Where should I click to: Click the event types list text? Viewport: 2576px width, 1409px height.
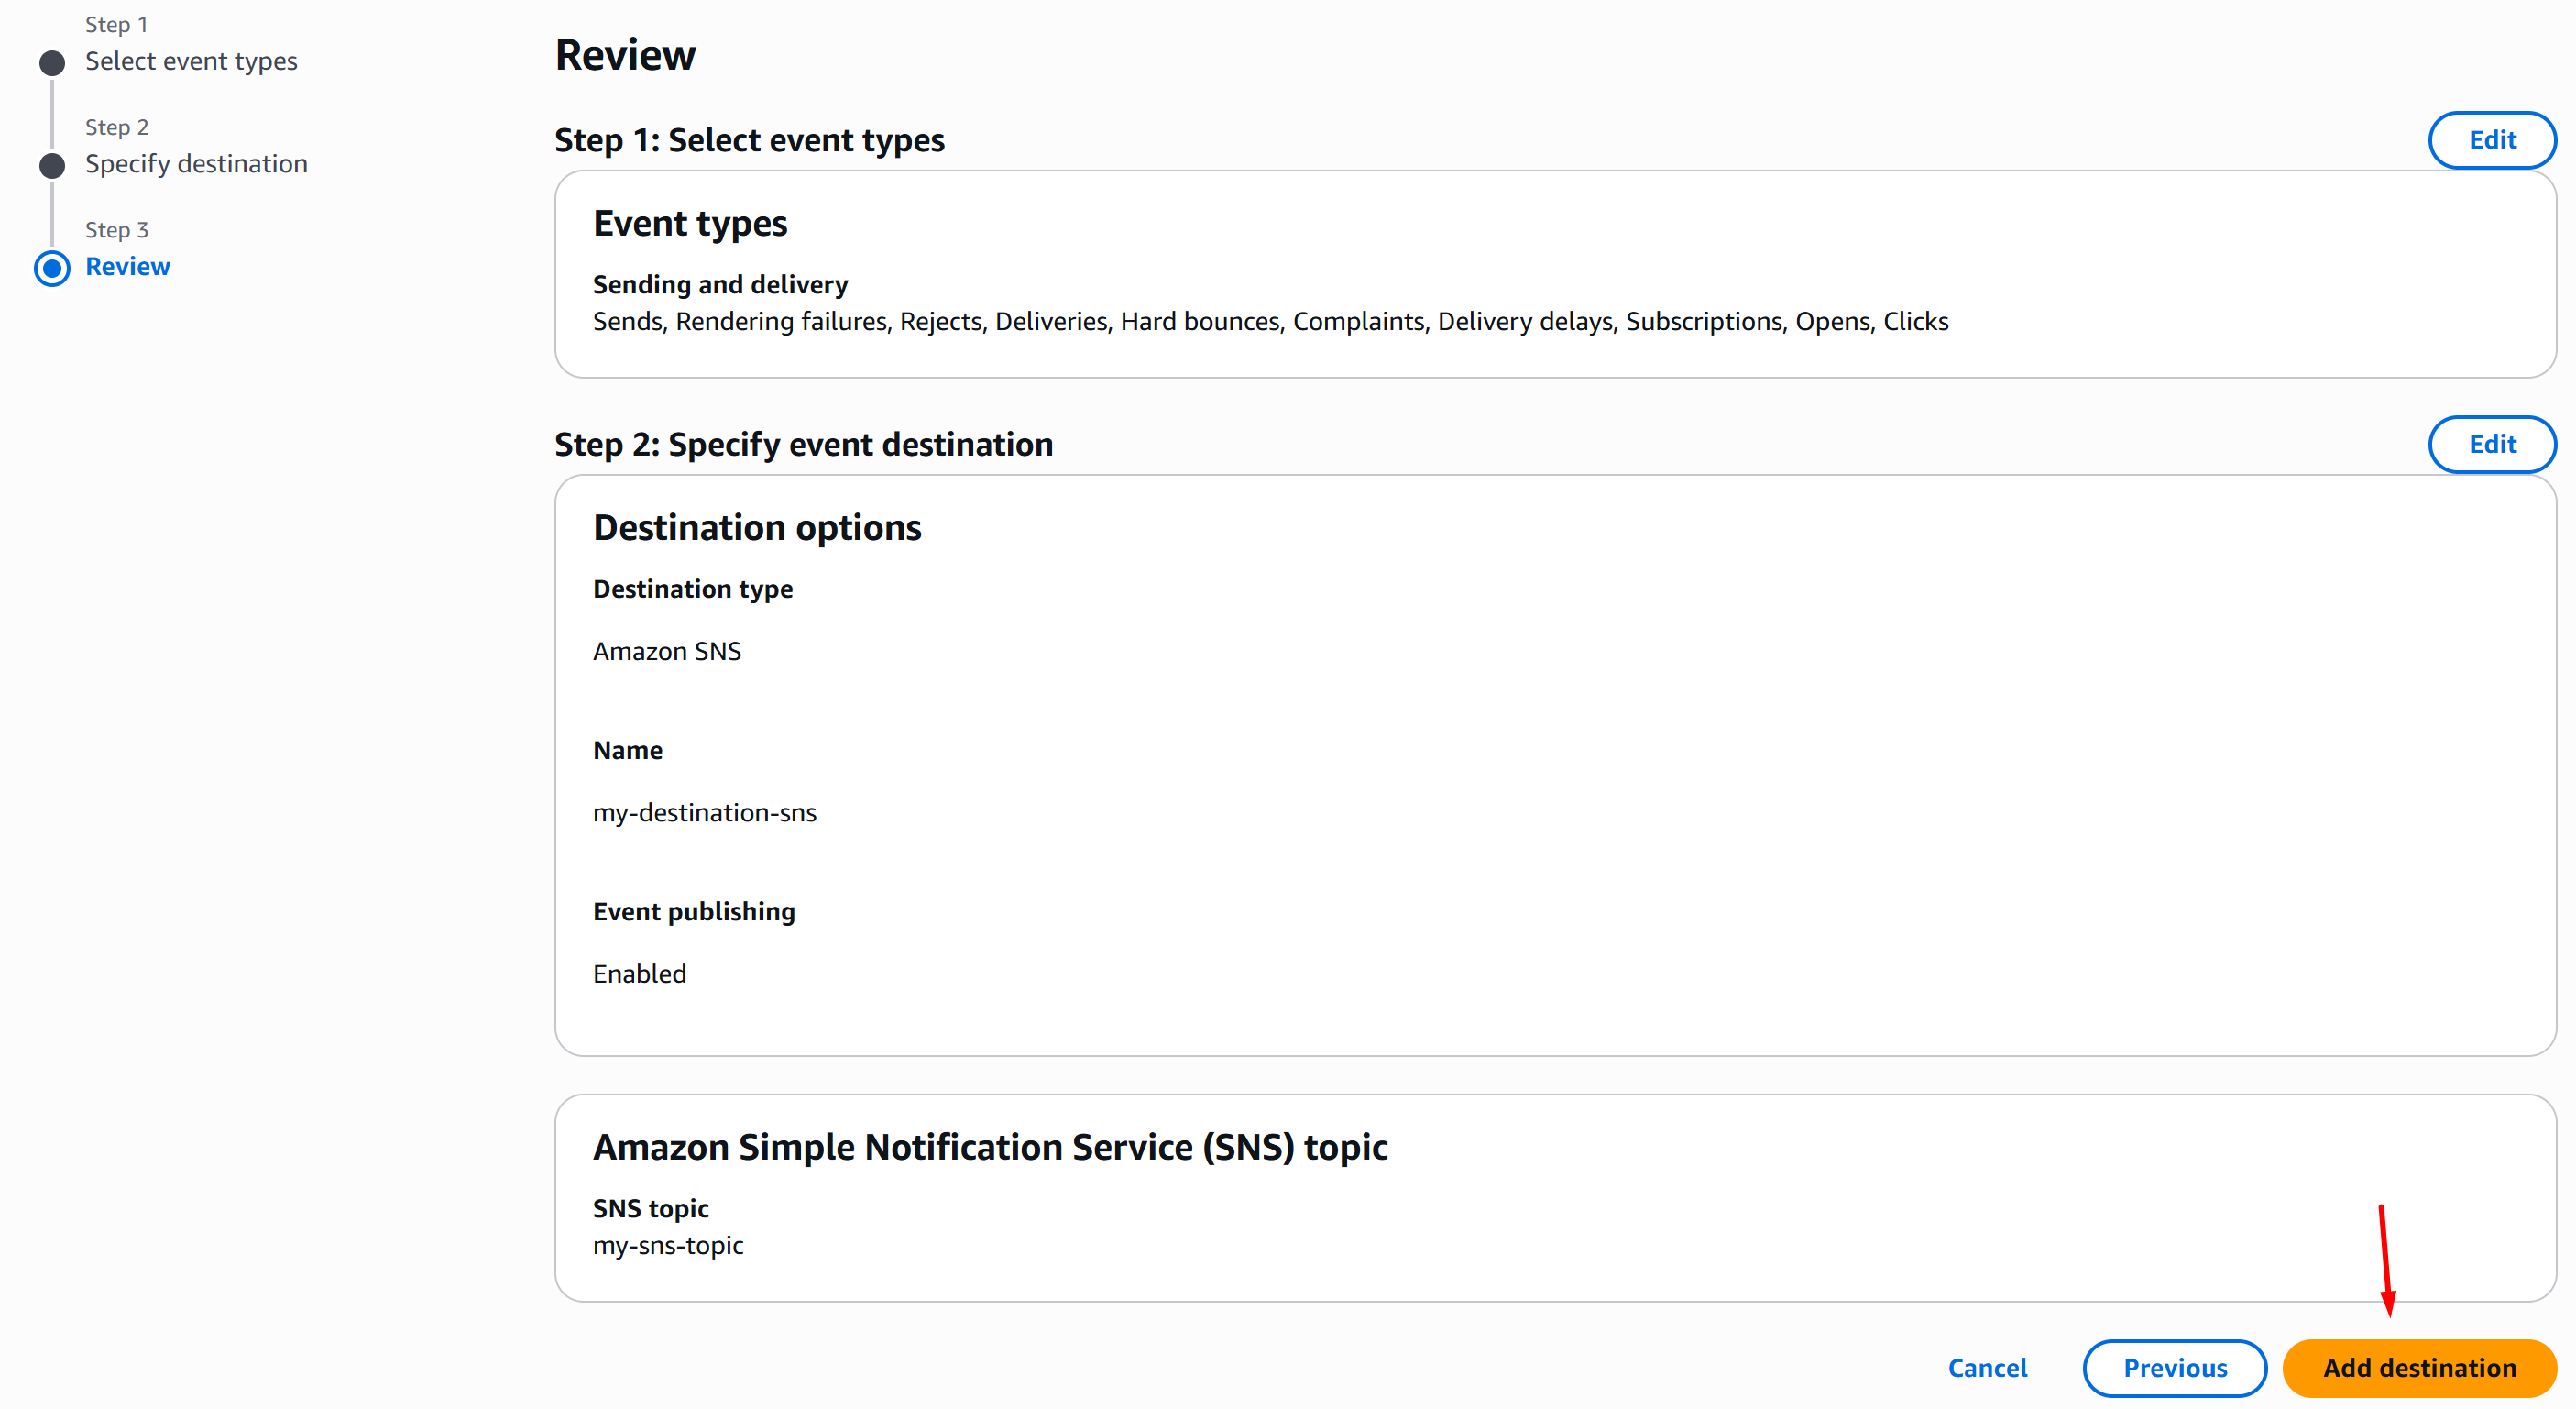point(1270,322)
